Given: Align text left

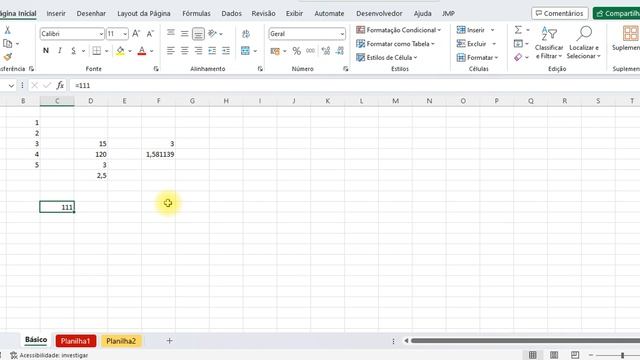Looking at the screenshot, I should pos(171,51).
